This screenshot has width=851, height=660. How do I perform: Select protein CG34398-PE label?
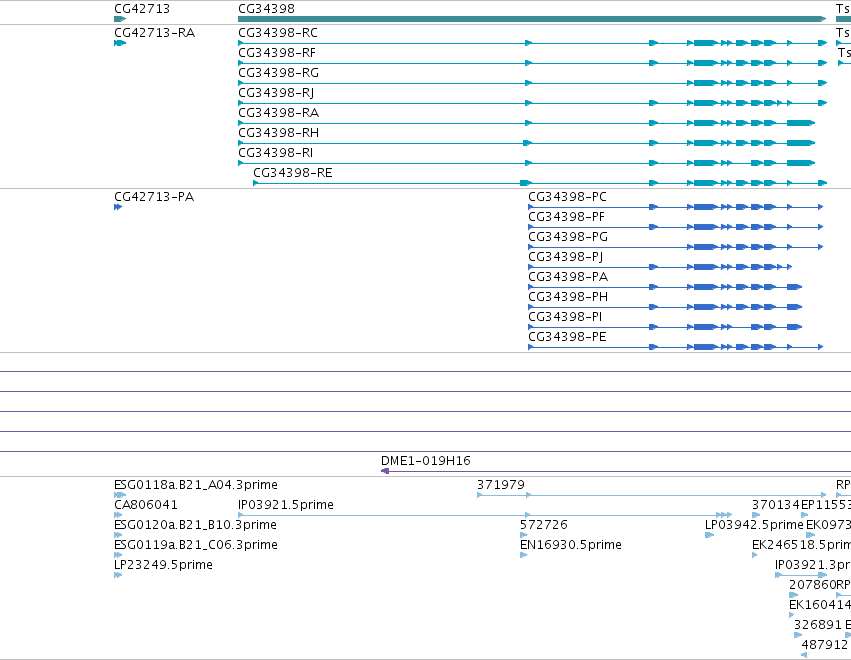click(x=567, y=337)
